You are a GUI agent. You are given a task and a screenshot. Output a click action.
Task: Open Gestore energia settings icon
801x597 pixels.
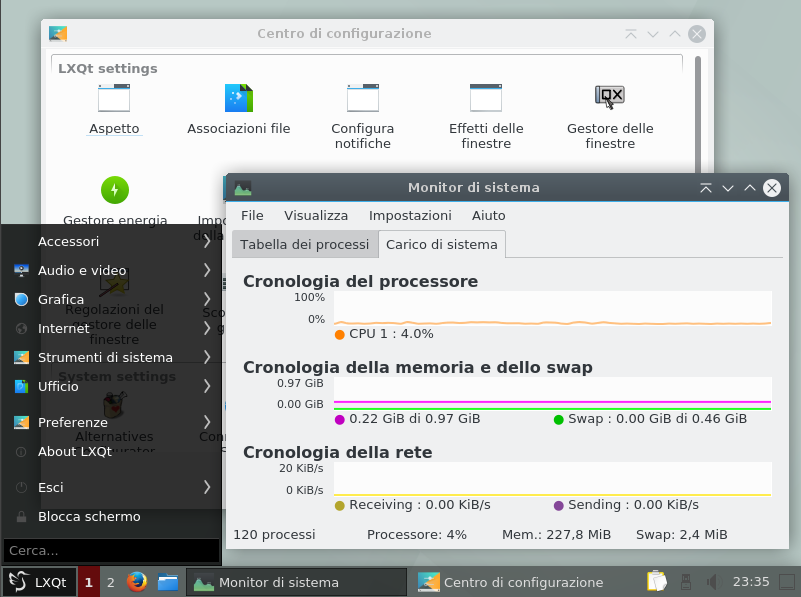pyautogui.click(x=114, y=189)
